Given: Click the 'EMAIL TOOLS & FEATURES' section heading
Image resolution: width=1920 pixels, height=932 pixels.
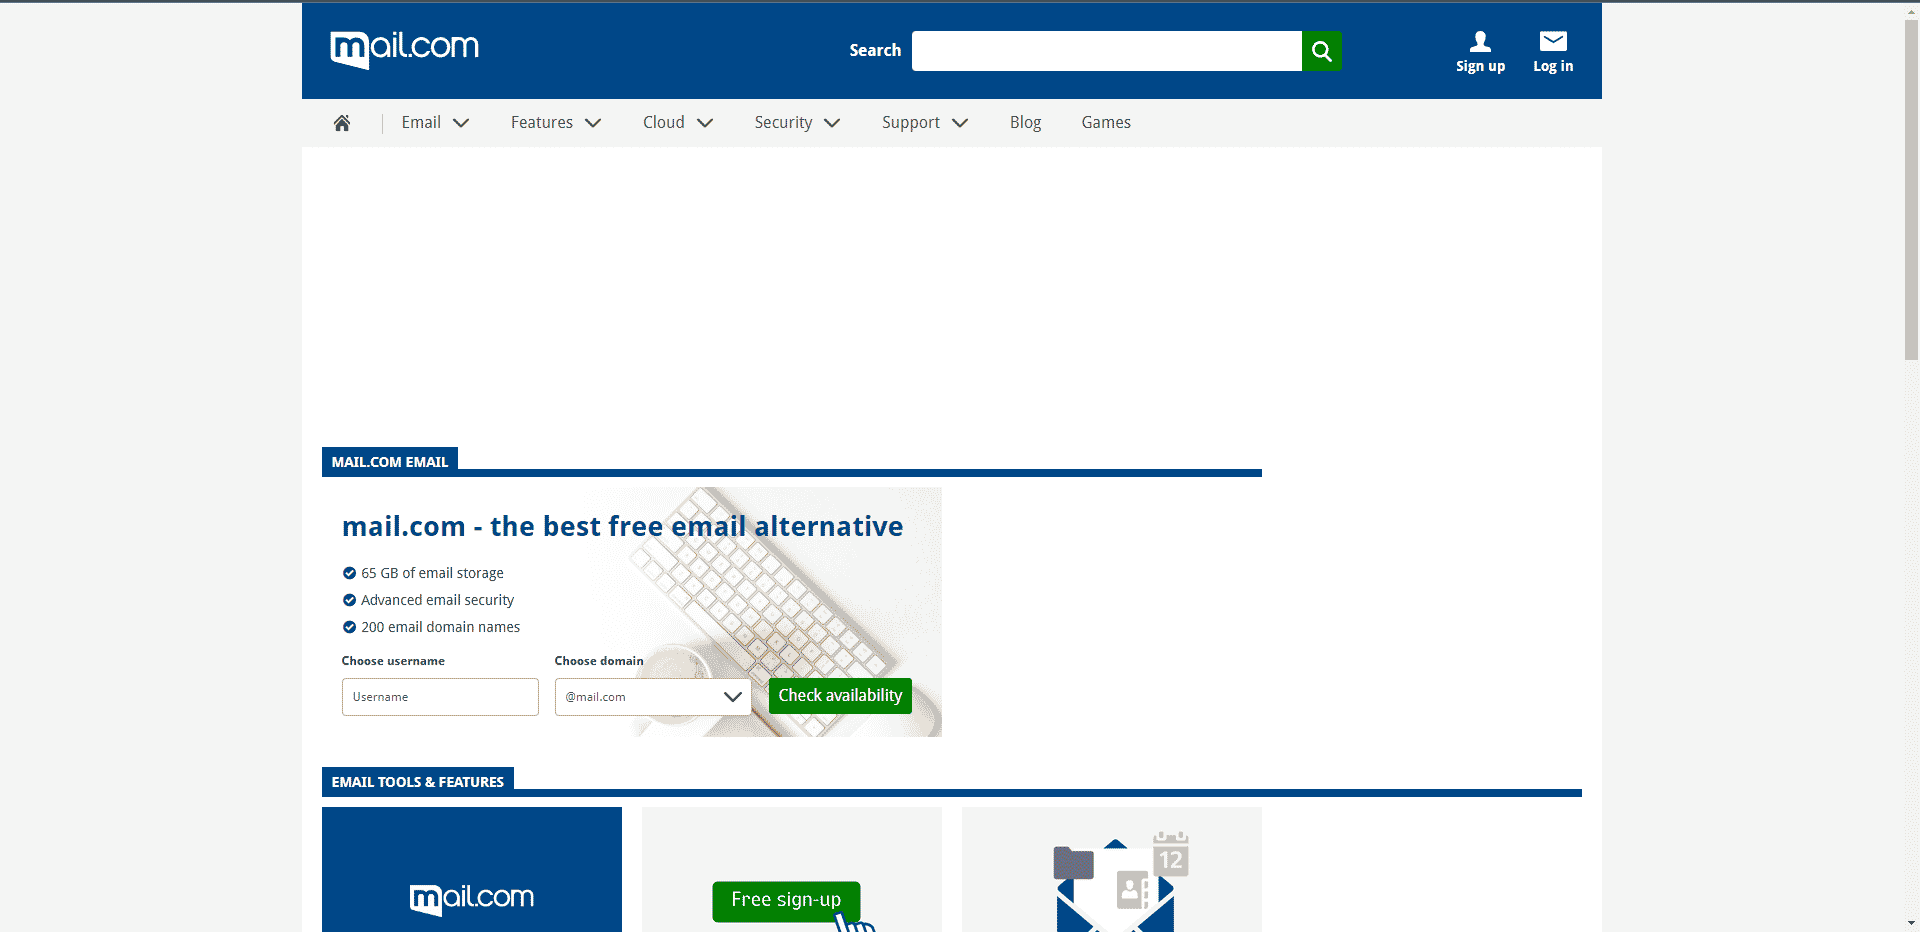Looking at the screenshot, I should (418, 782).
